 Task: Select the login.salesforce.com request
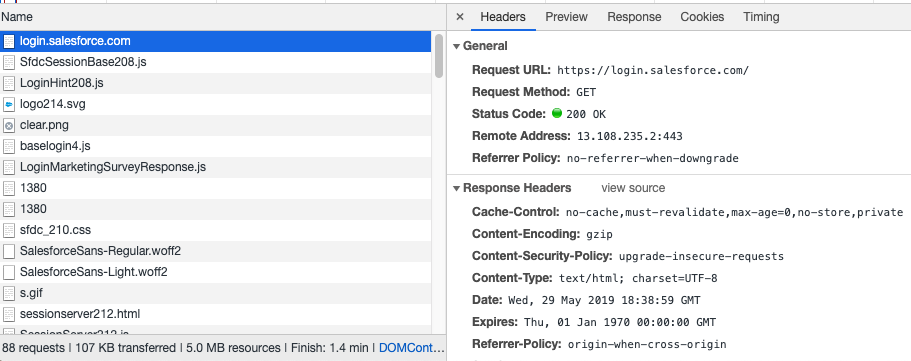216,41
